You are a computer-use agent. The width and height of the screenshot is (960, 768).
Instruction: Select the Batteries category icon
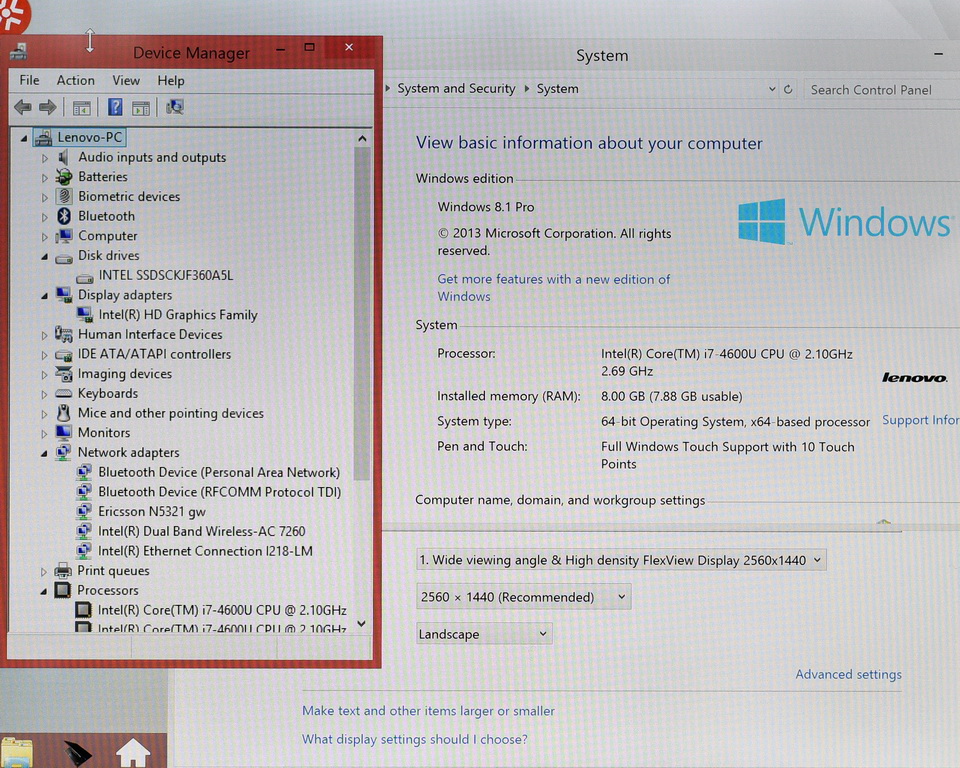pos(63,177)
